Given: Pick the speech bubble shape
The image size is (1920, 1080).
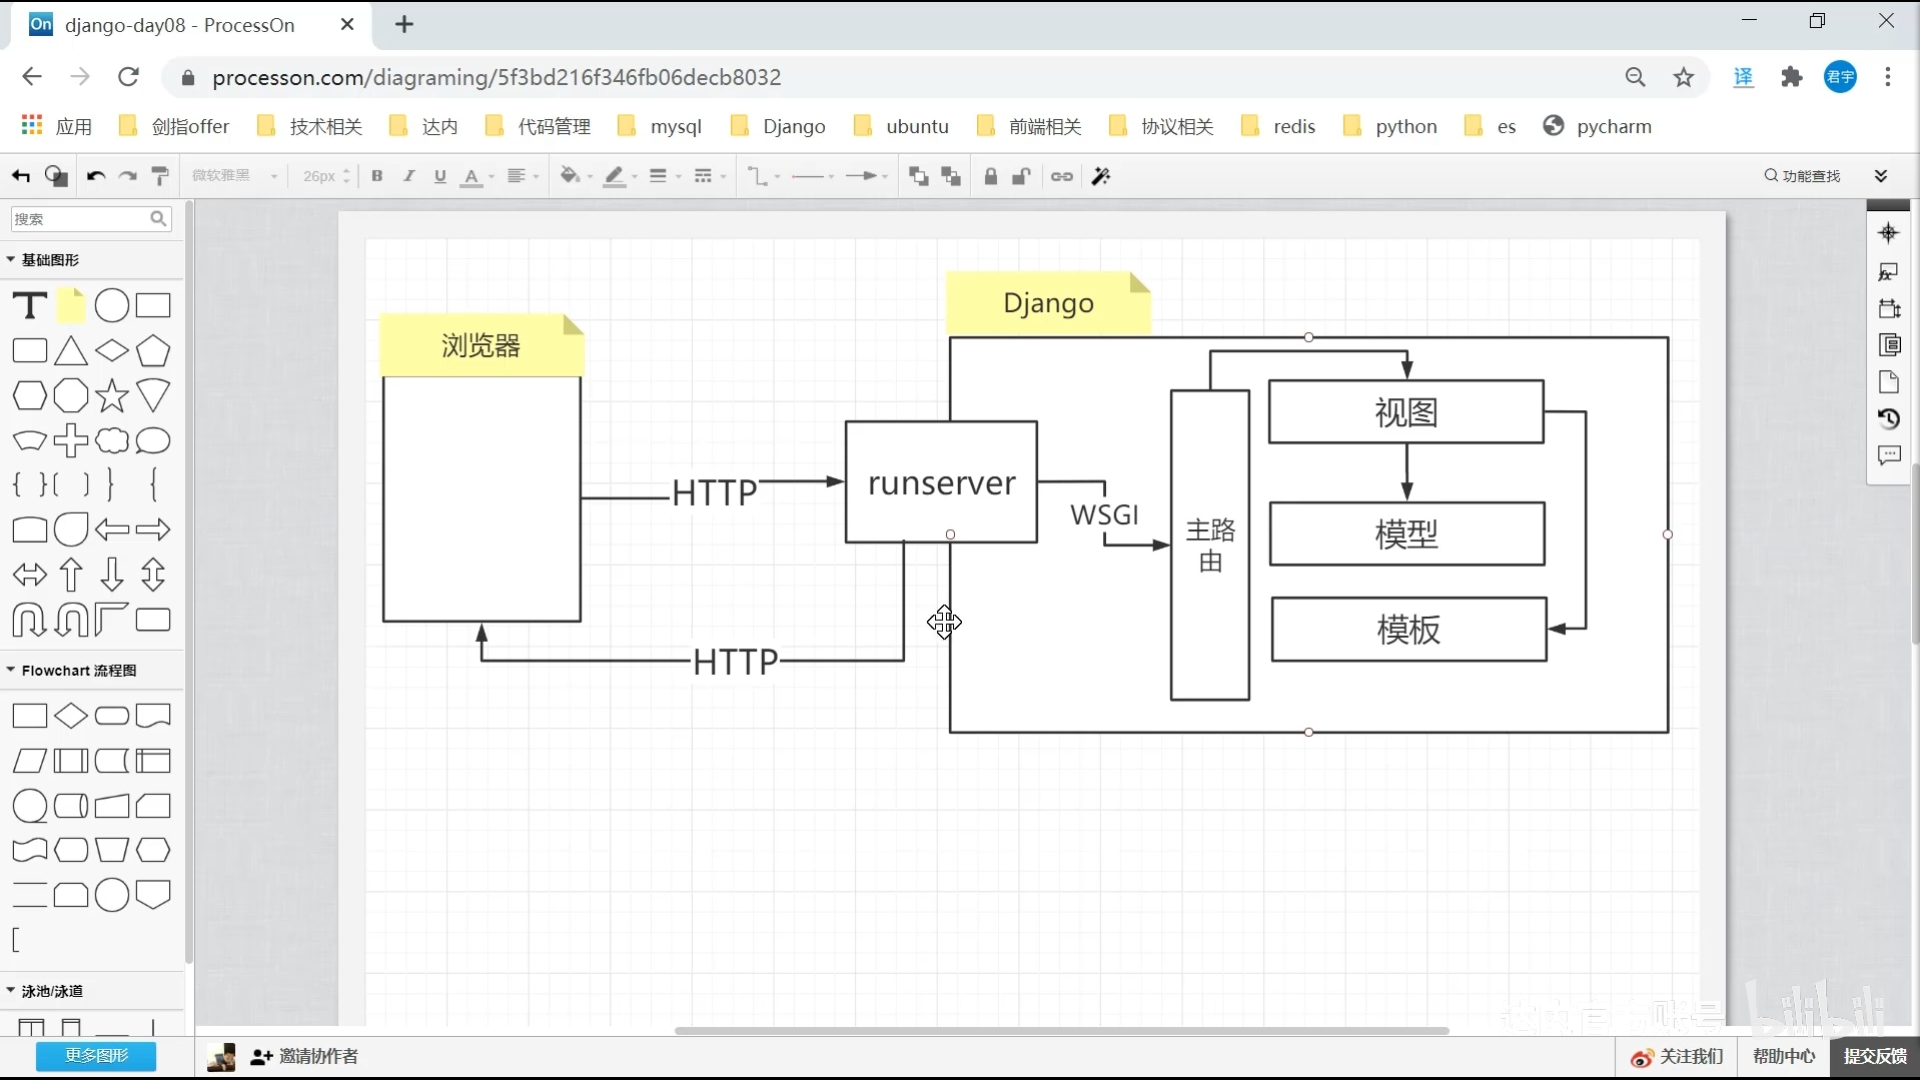Looking at the screenshot, I should (153, 441).
